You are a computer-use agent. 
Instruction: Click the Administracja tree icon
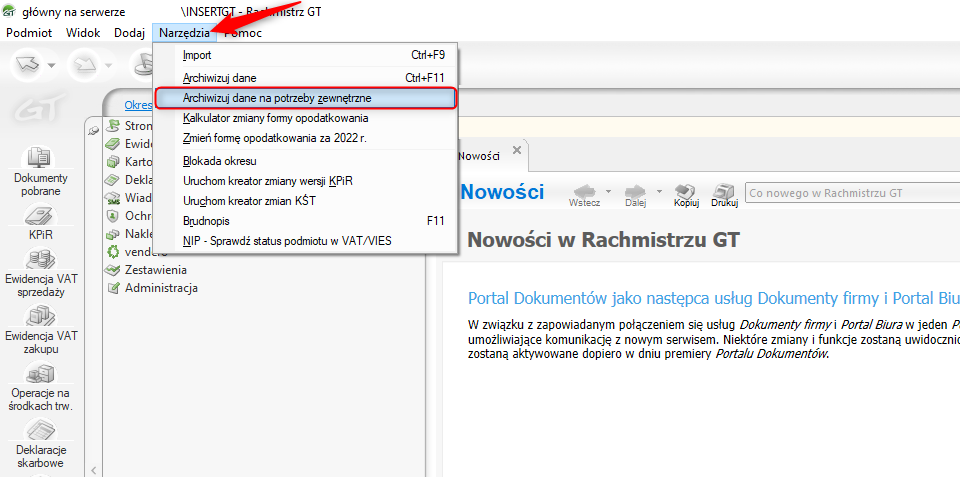coord(113,288)
